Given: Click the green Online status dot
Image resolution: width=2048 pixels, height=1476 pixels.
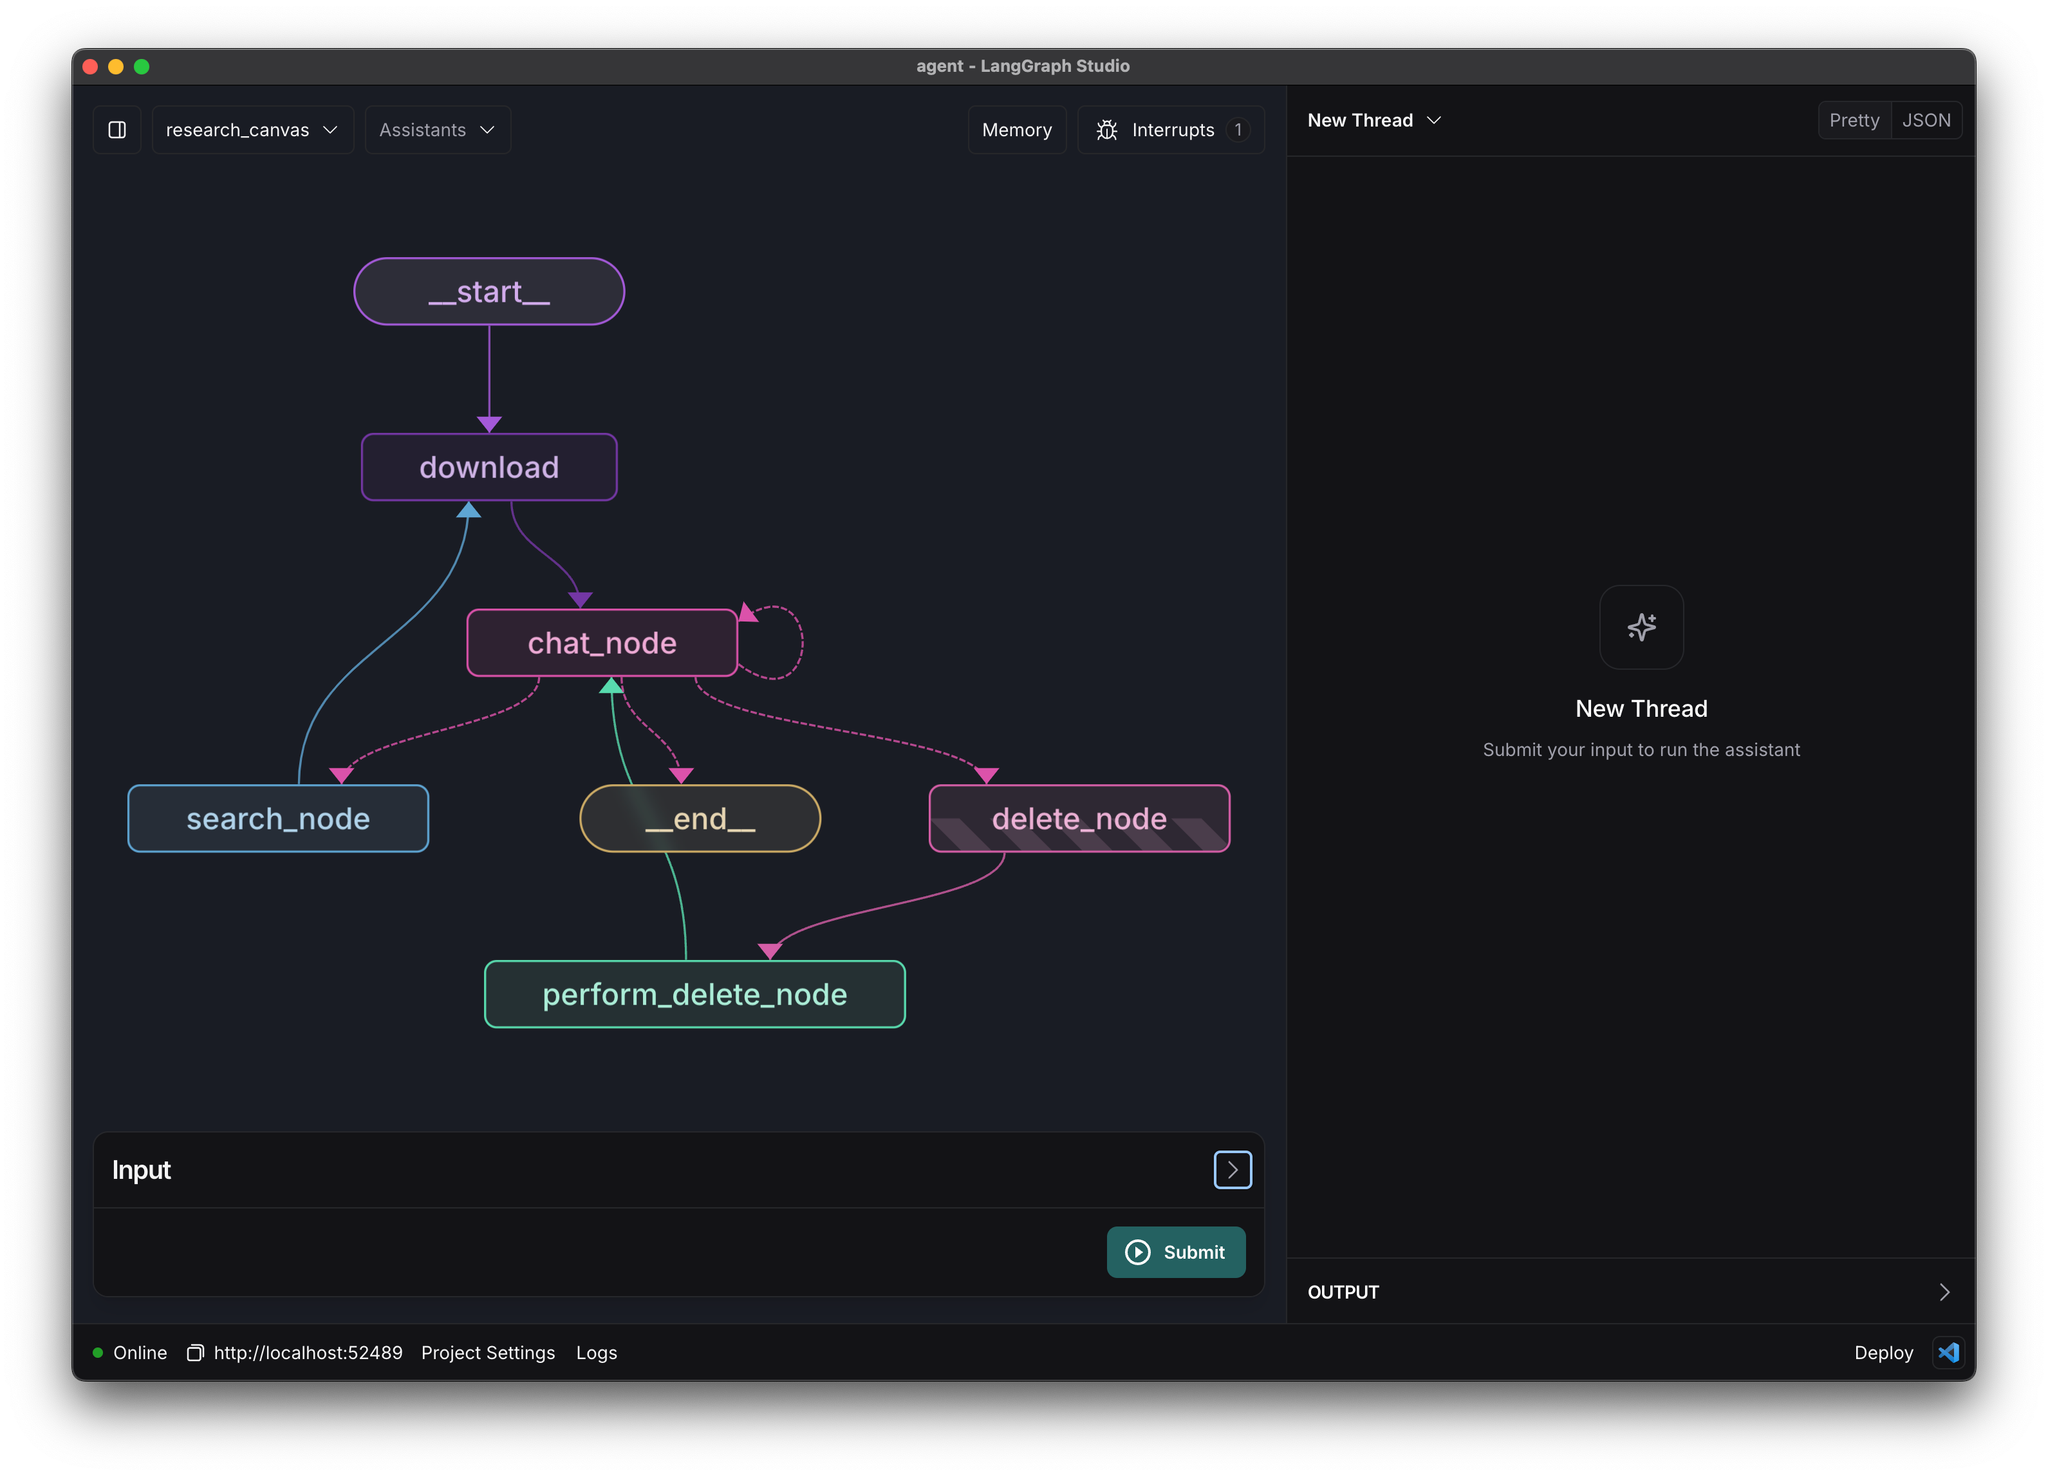Looking at the screenshot, I should coord(98,1353).
